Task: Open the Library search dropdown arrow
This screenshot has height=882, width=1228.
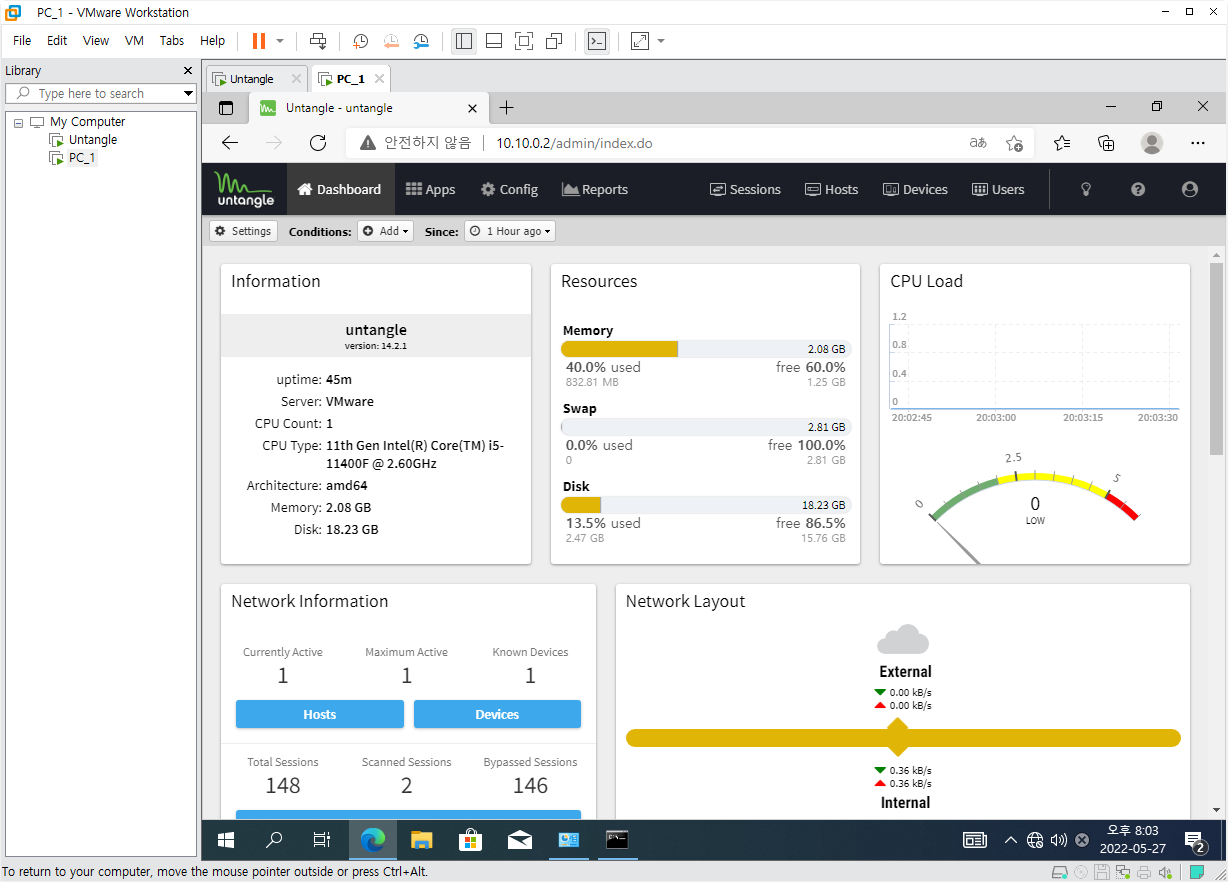Action: pyautogui.click(x=188, y=93)
